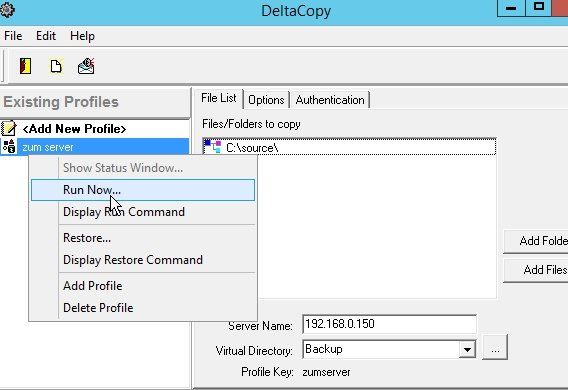Switch to the File List tab

(x=218, y=98)
